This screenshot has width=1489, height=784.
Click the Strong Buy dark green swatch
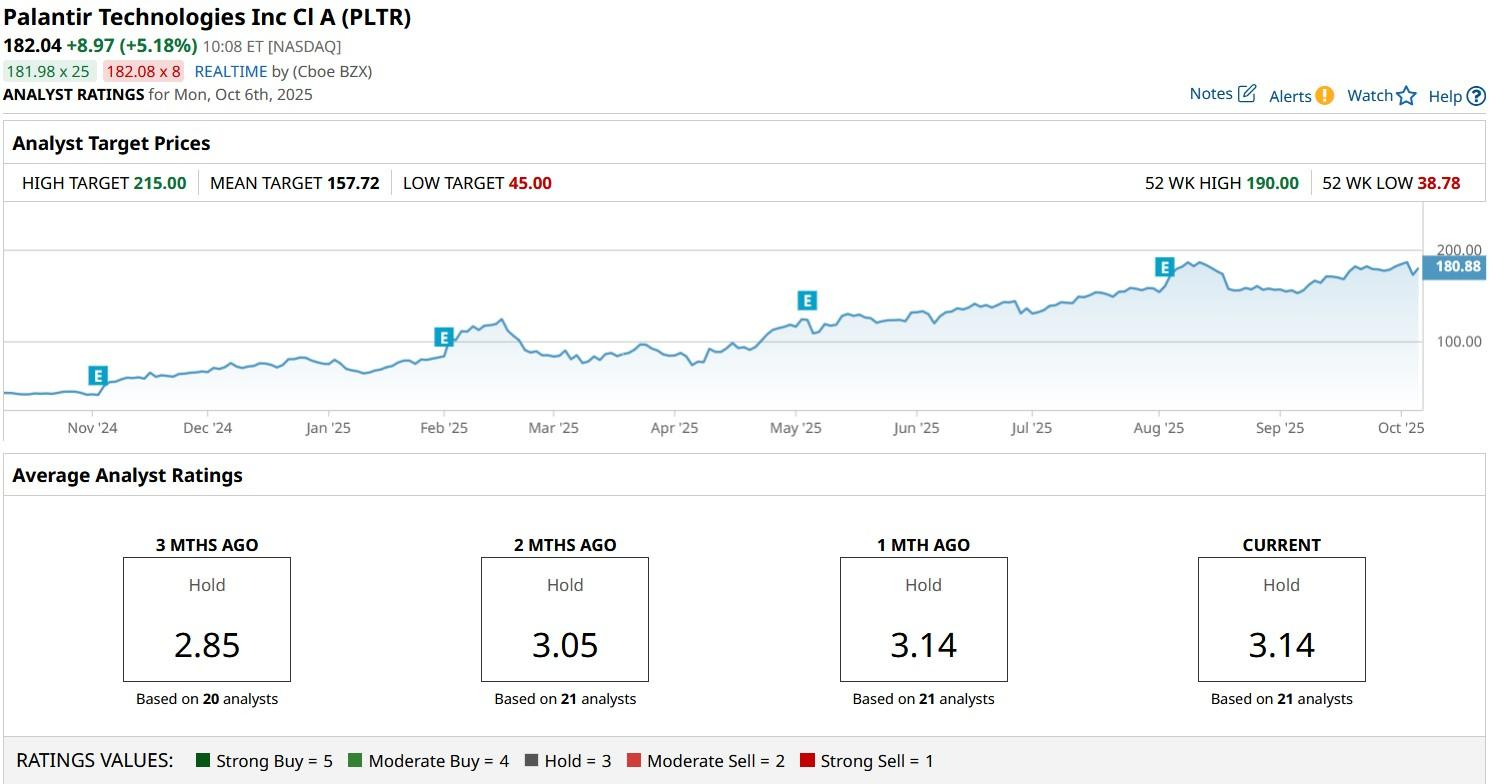(204, 761)
